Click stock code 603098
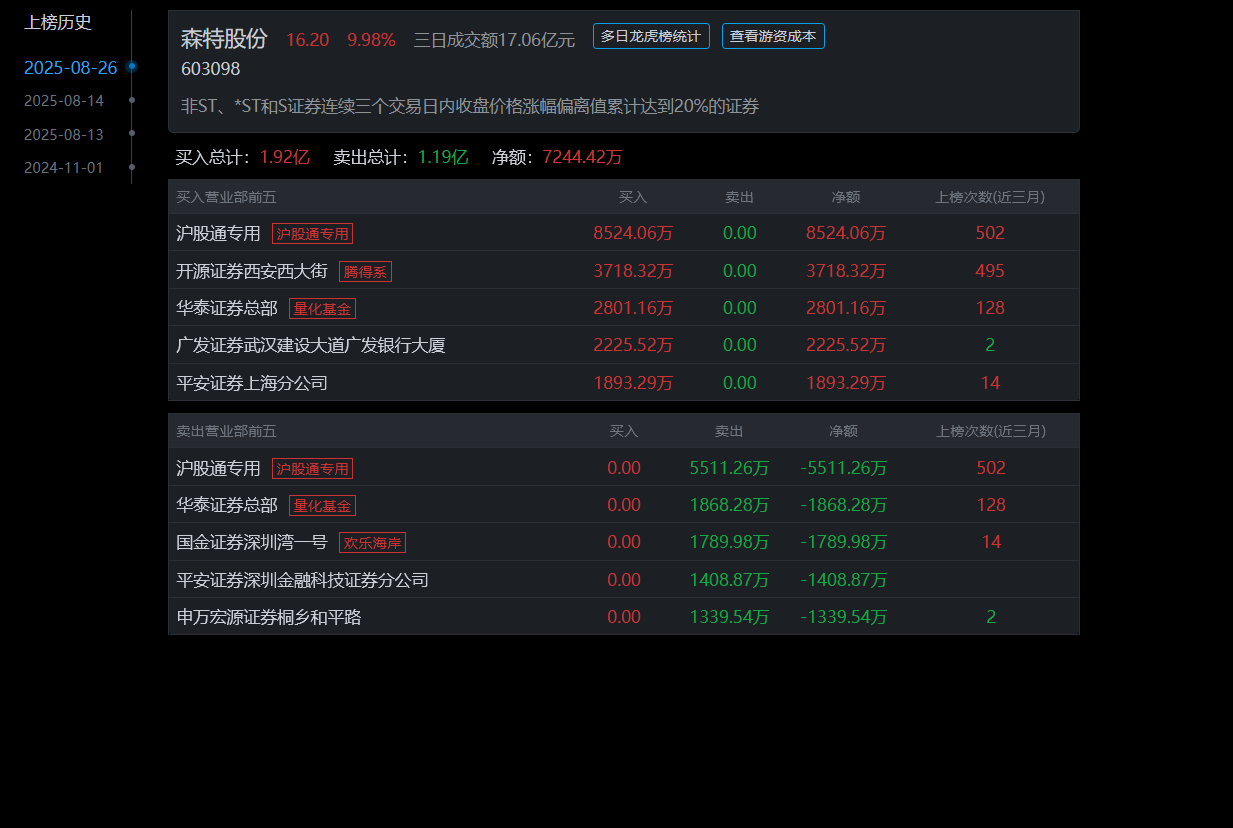The width and height of the screenshot is (1233, 828). pos(211,69)
